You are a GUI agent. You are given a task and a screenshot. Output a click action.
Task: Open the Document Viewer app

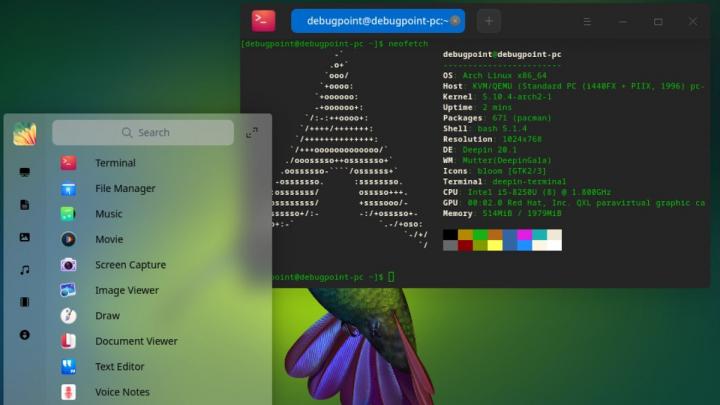[135, 341]
